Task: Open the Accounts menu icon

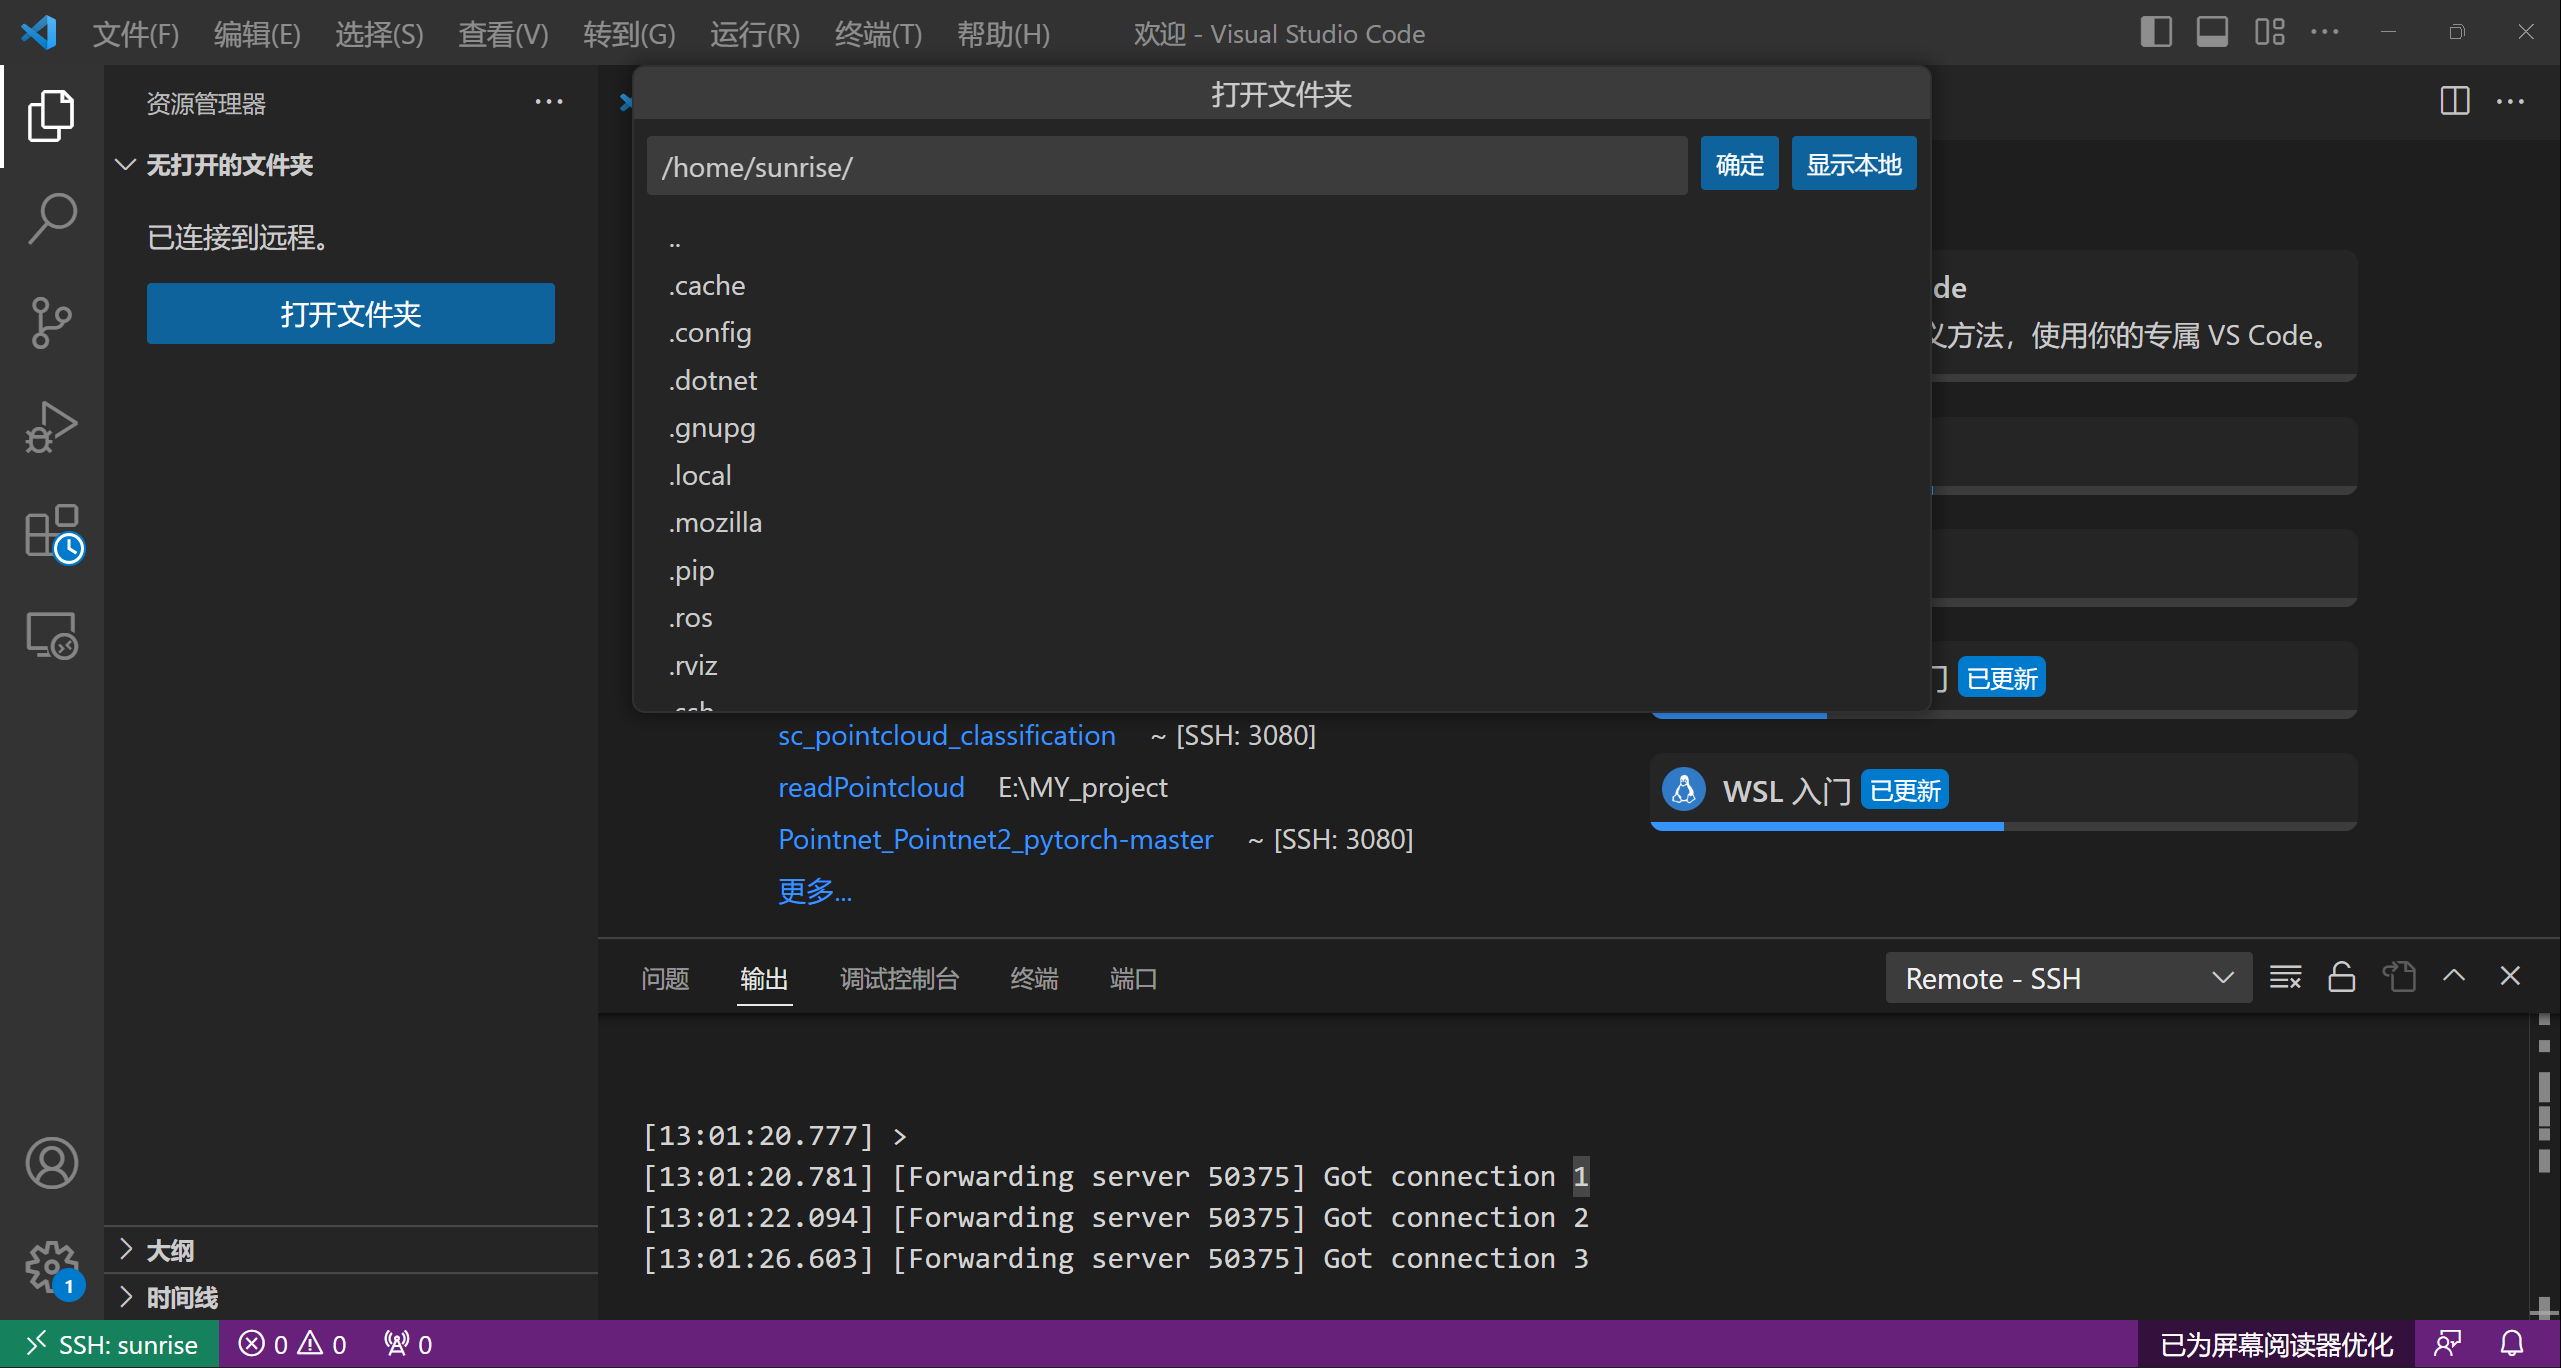Action: point(51,1163)
